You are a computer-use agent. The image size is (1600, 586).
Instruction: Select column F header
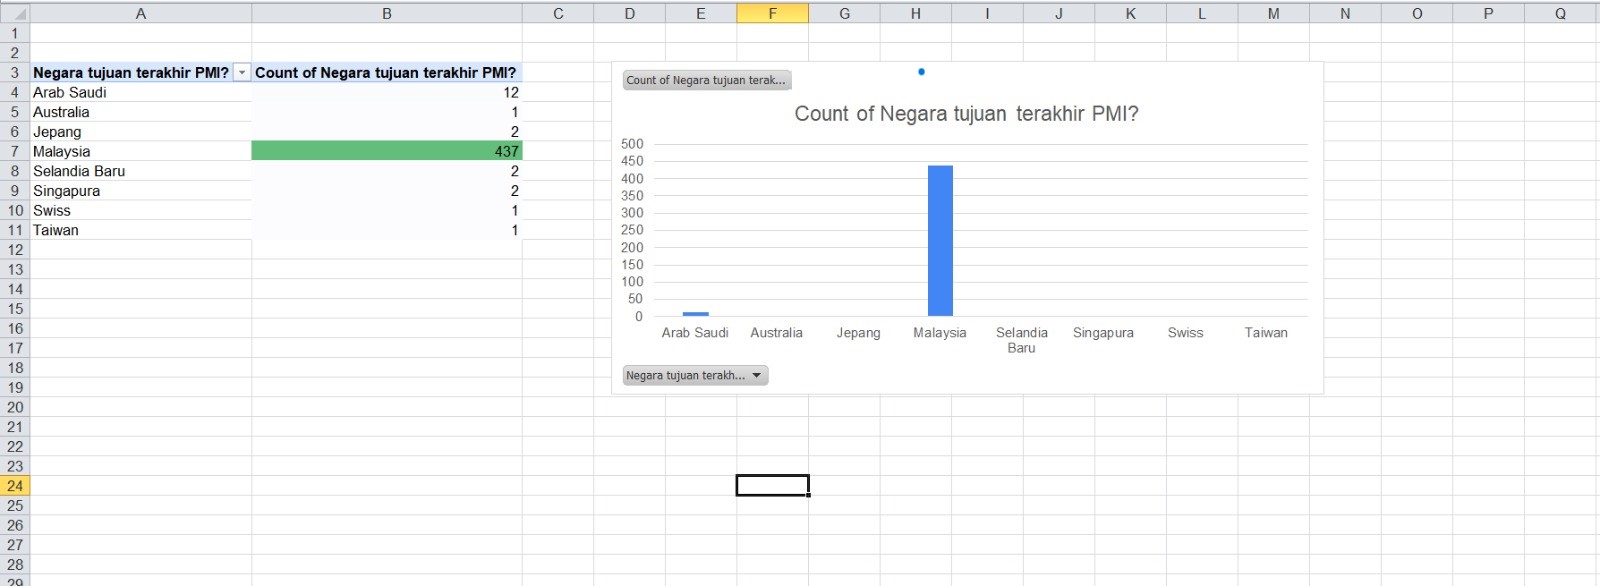coord(772,14)
